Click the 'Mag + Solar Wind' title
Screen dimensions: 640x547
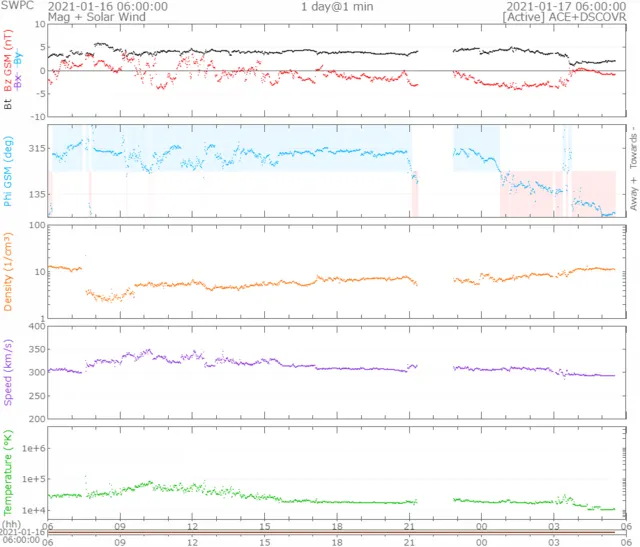pyautogui.click(x=96, y=17)
